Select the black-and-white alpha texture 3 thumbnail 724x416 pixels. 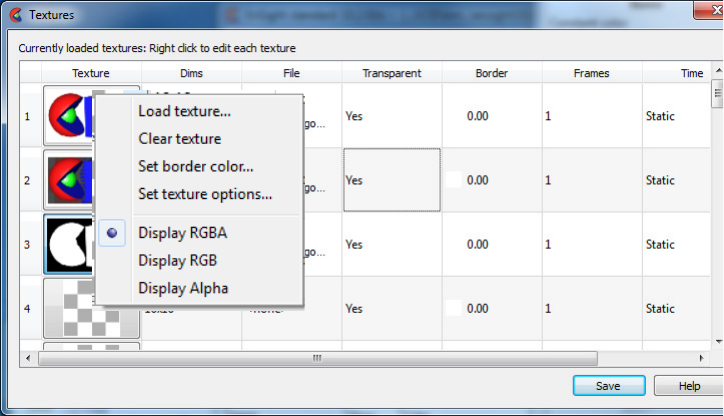68,244
